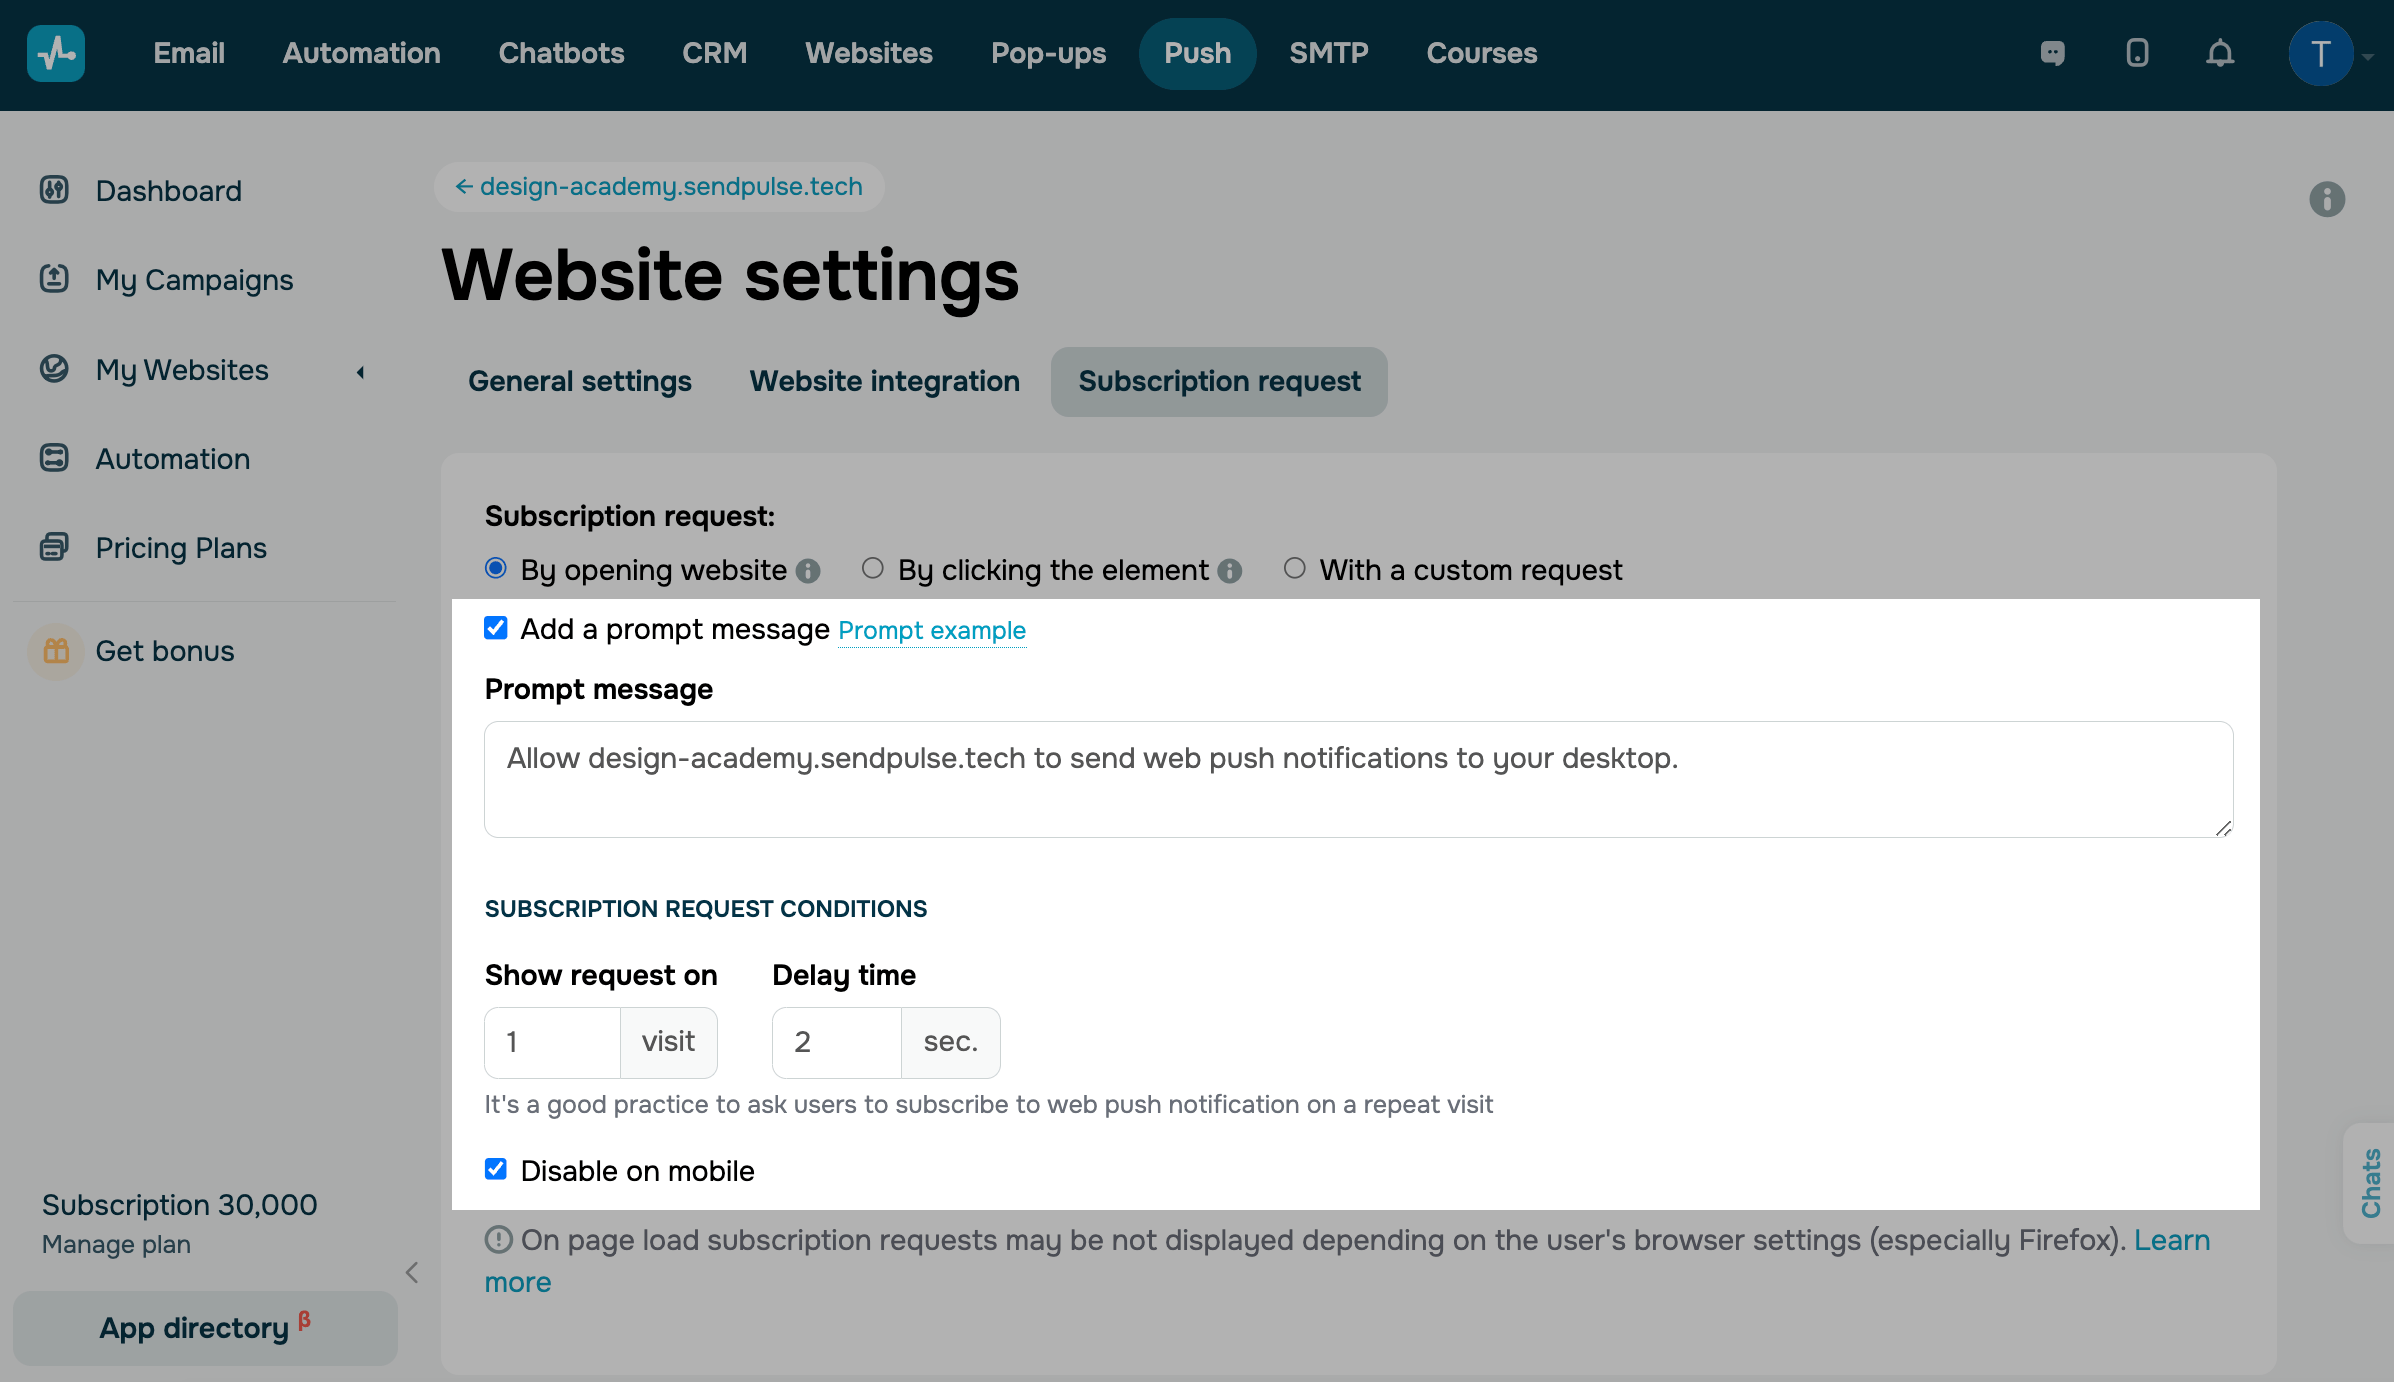Viewport: 2394px width, 1382px height.
Task: Click the page info icon top right
Action: [x=2327, y=199]
